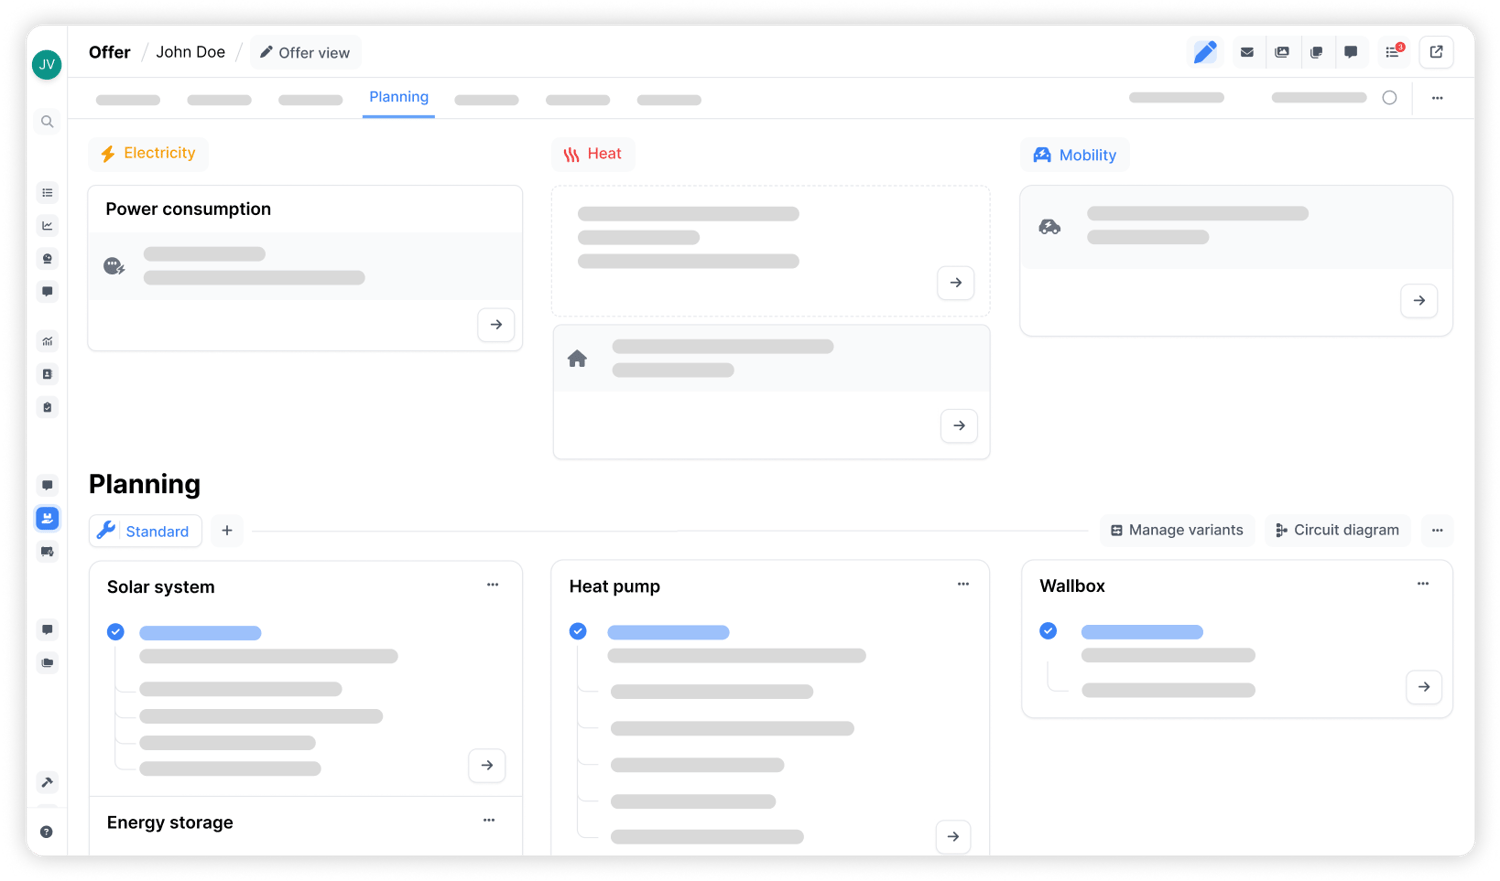
Task: Open the clipboard checkmark icon in the sidebar
Action: click(47, 407)
